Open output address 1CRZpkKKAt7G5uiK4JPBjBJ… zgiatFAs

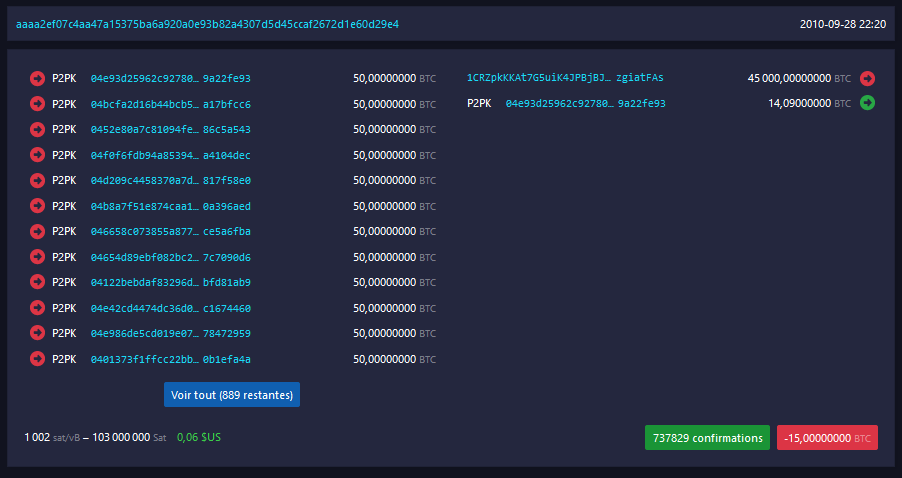[565, 78]
